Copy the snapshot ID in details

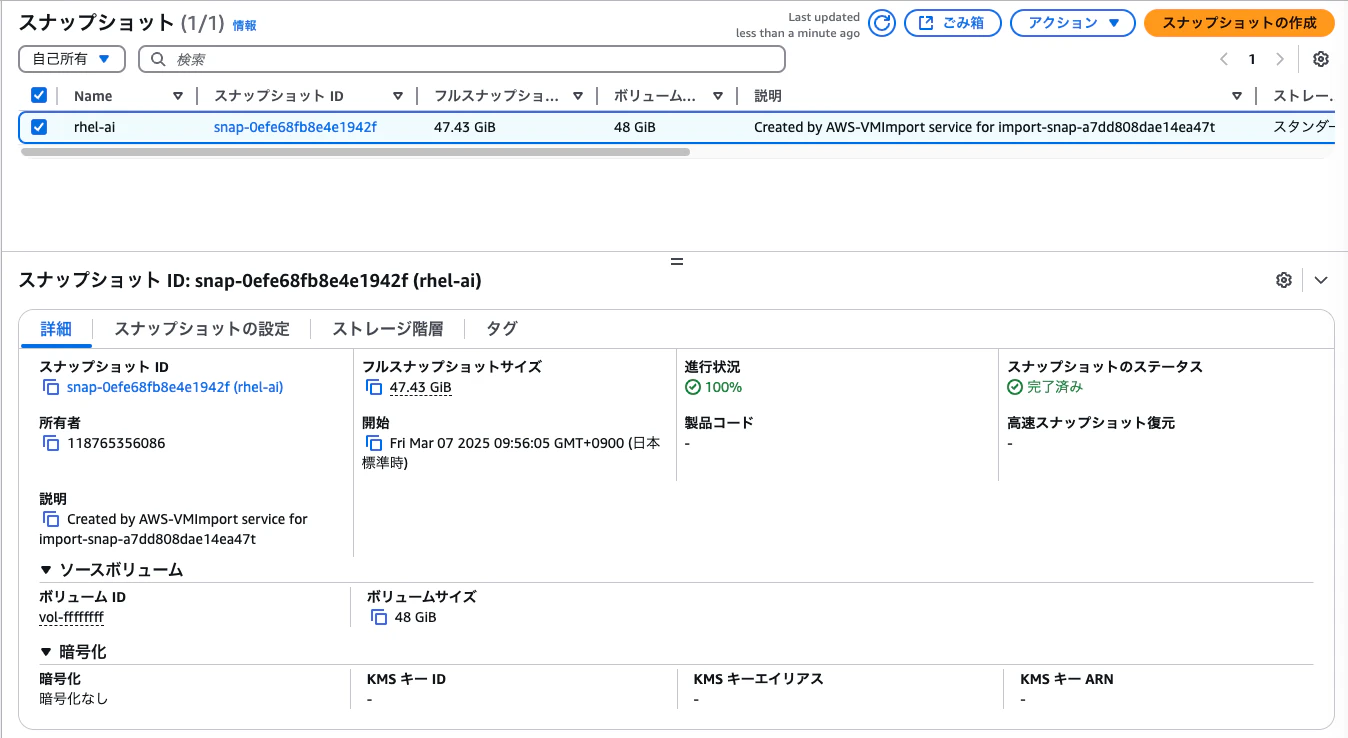51,387
